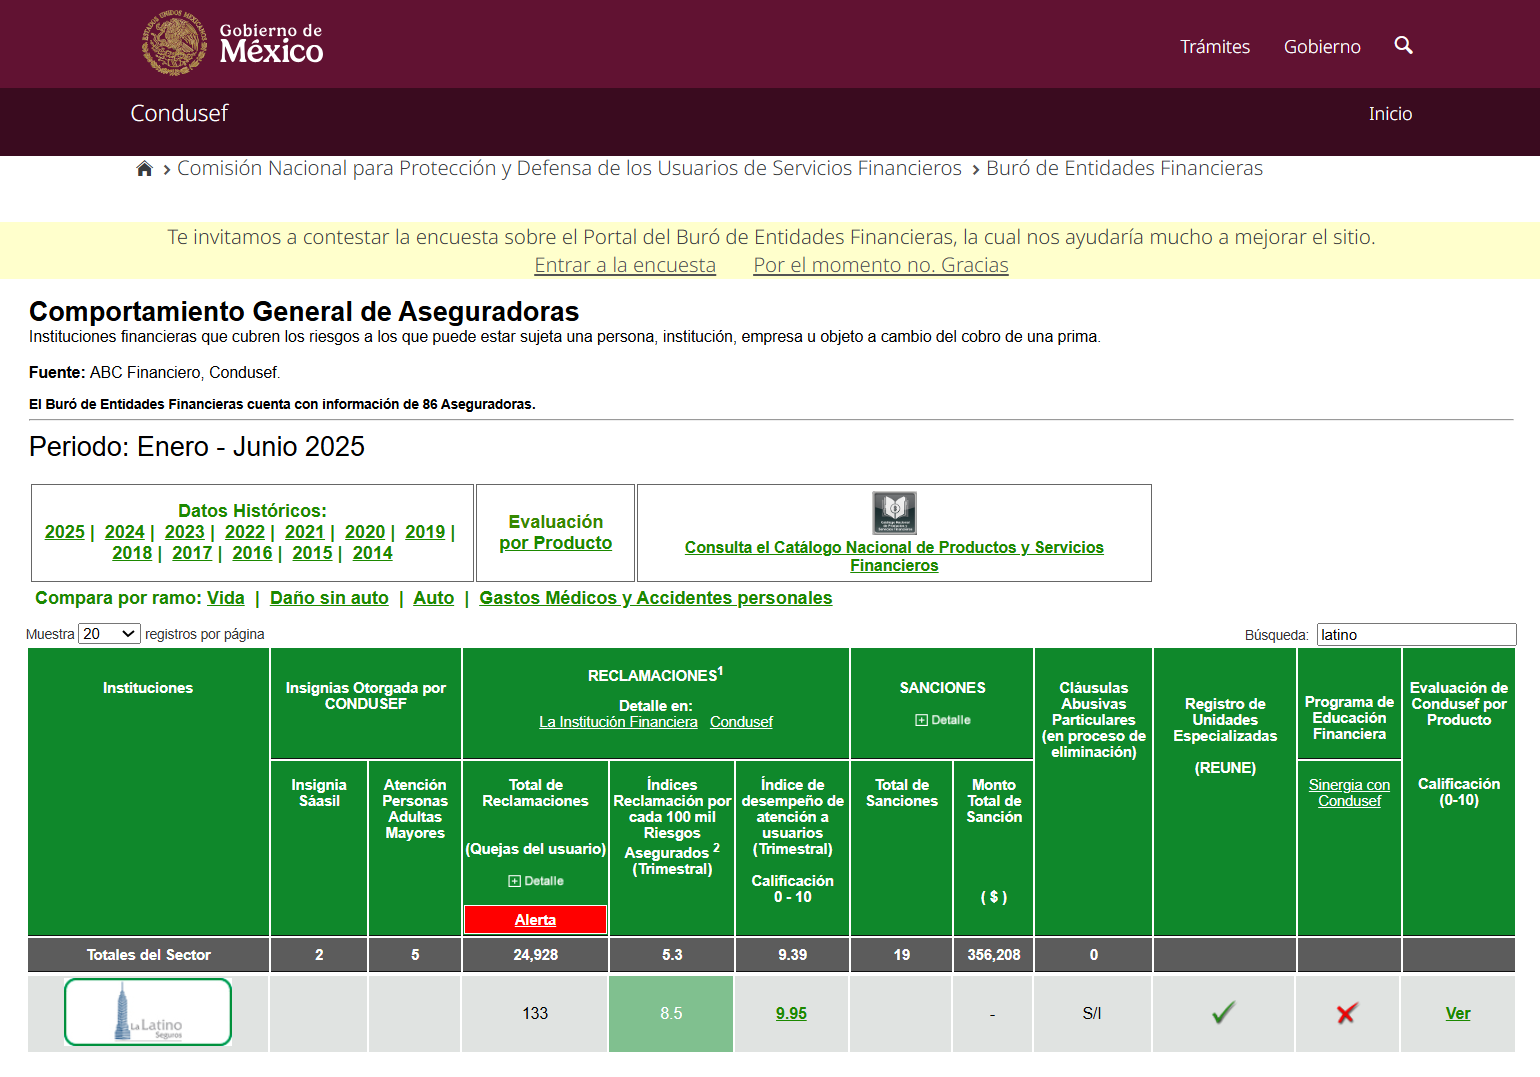Open the search magnifier icon

[x=1403, y=45]
